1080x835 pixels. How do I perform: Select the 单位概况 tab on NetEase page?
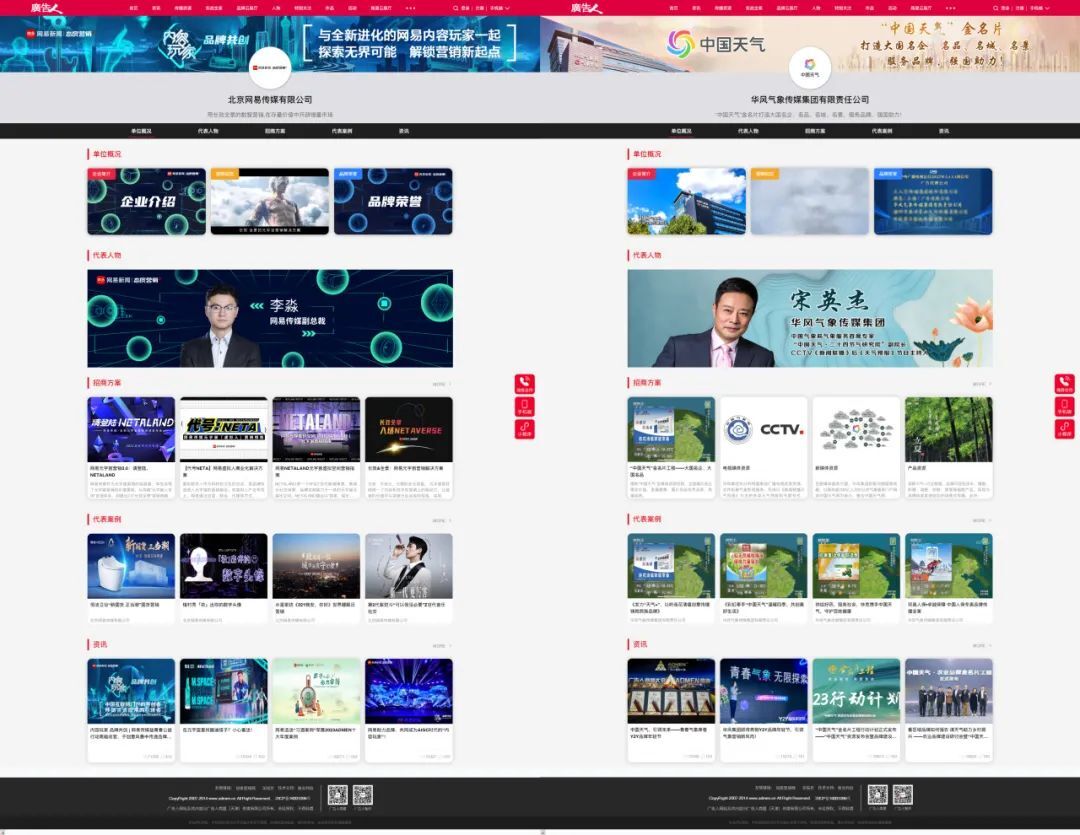coord(141,131)
